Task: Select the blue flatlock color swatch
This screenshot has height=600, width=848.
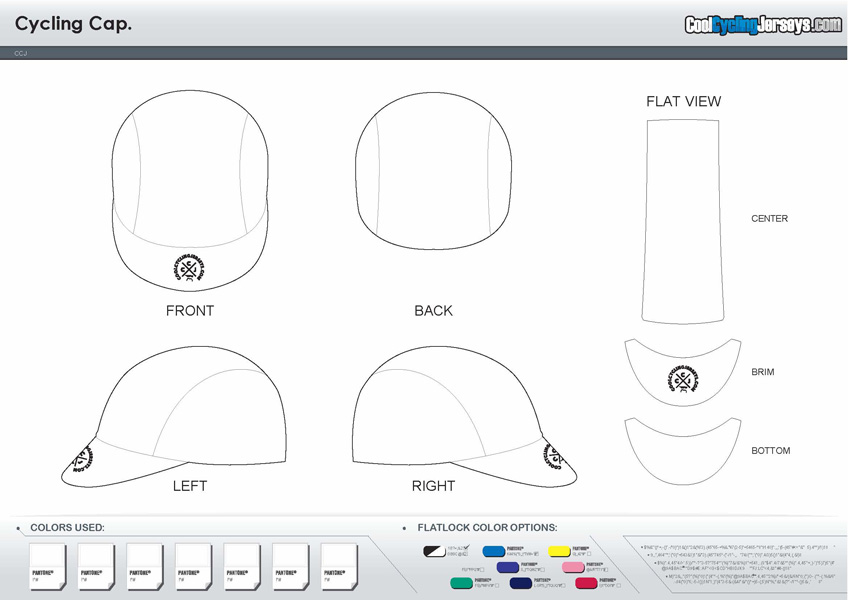Action: coord(494,551)
